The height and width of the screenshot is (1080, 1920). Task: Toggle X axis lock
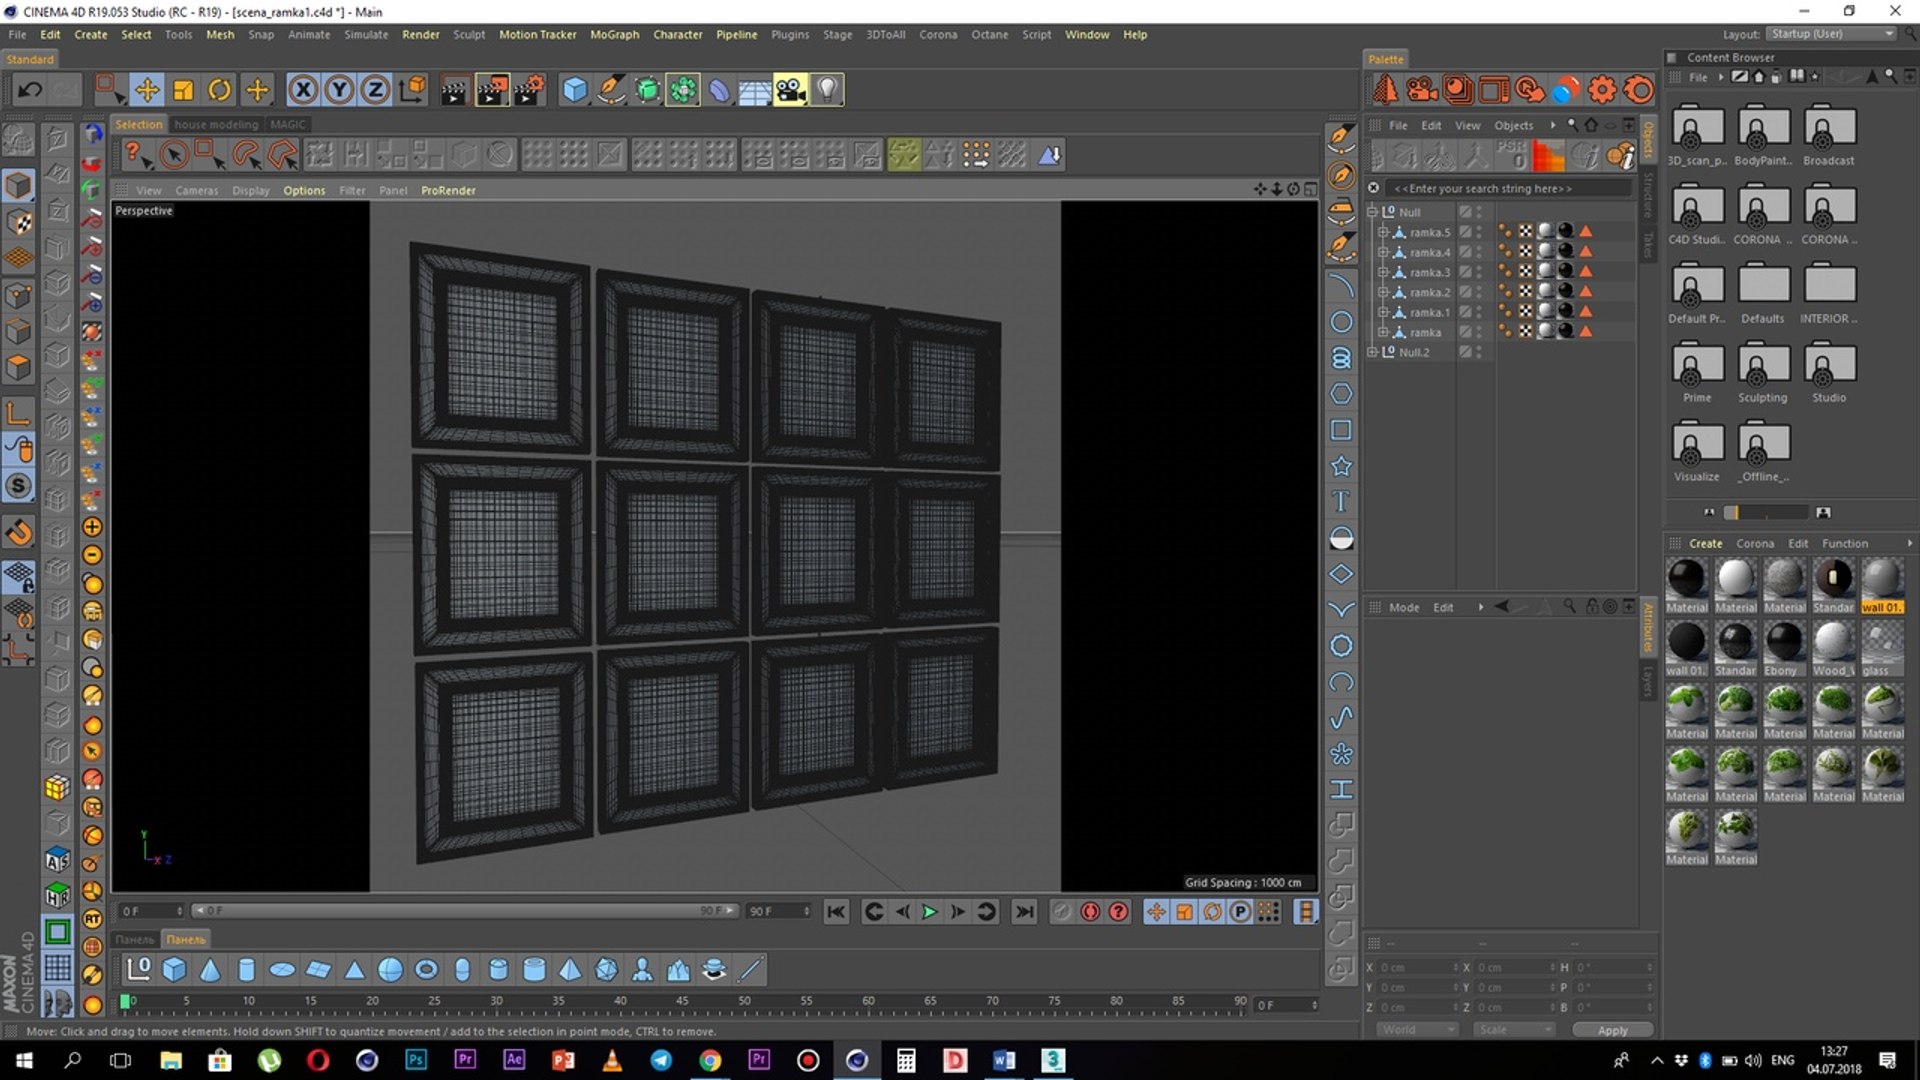point(303,90)
